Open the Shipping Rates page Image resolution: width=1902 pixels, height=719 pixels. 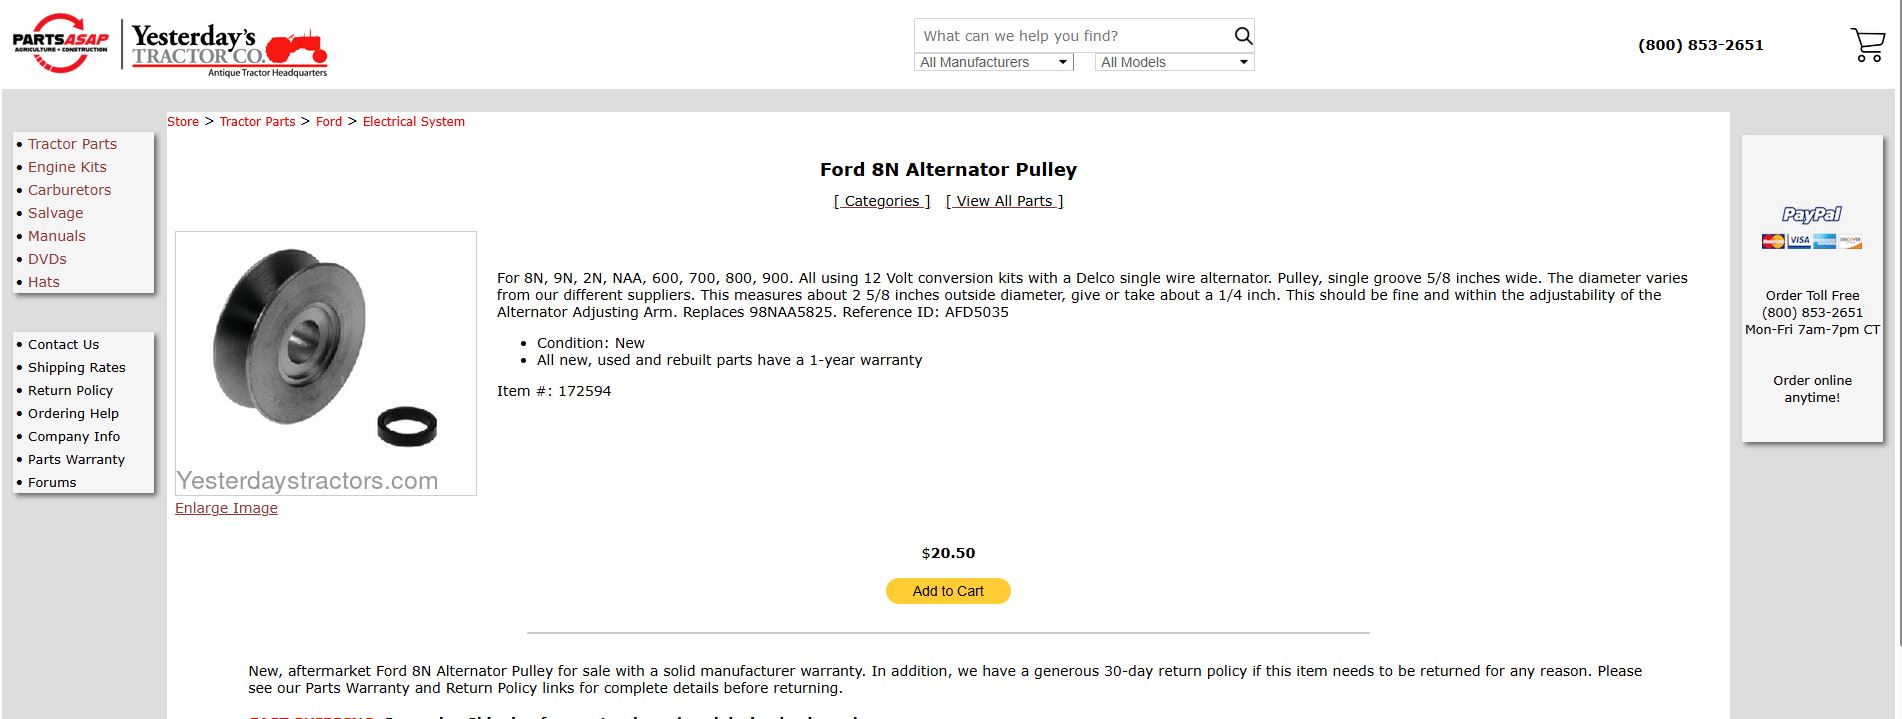(x=77, y=367)
